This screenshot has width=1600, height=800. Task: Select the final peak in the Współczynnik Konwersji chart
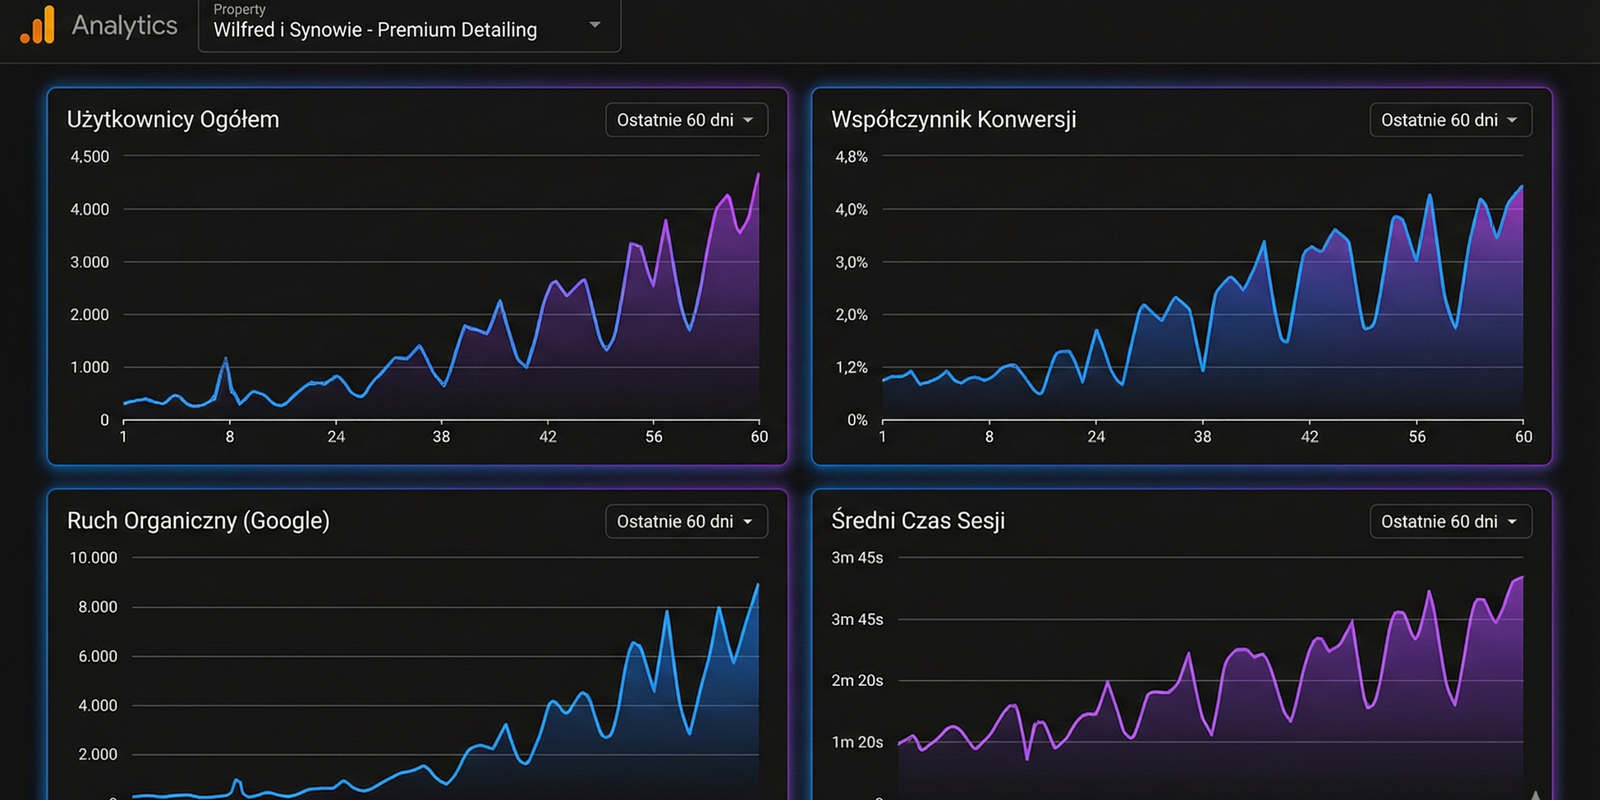1521,187
